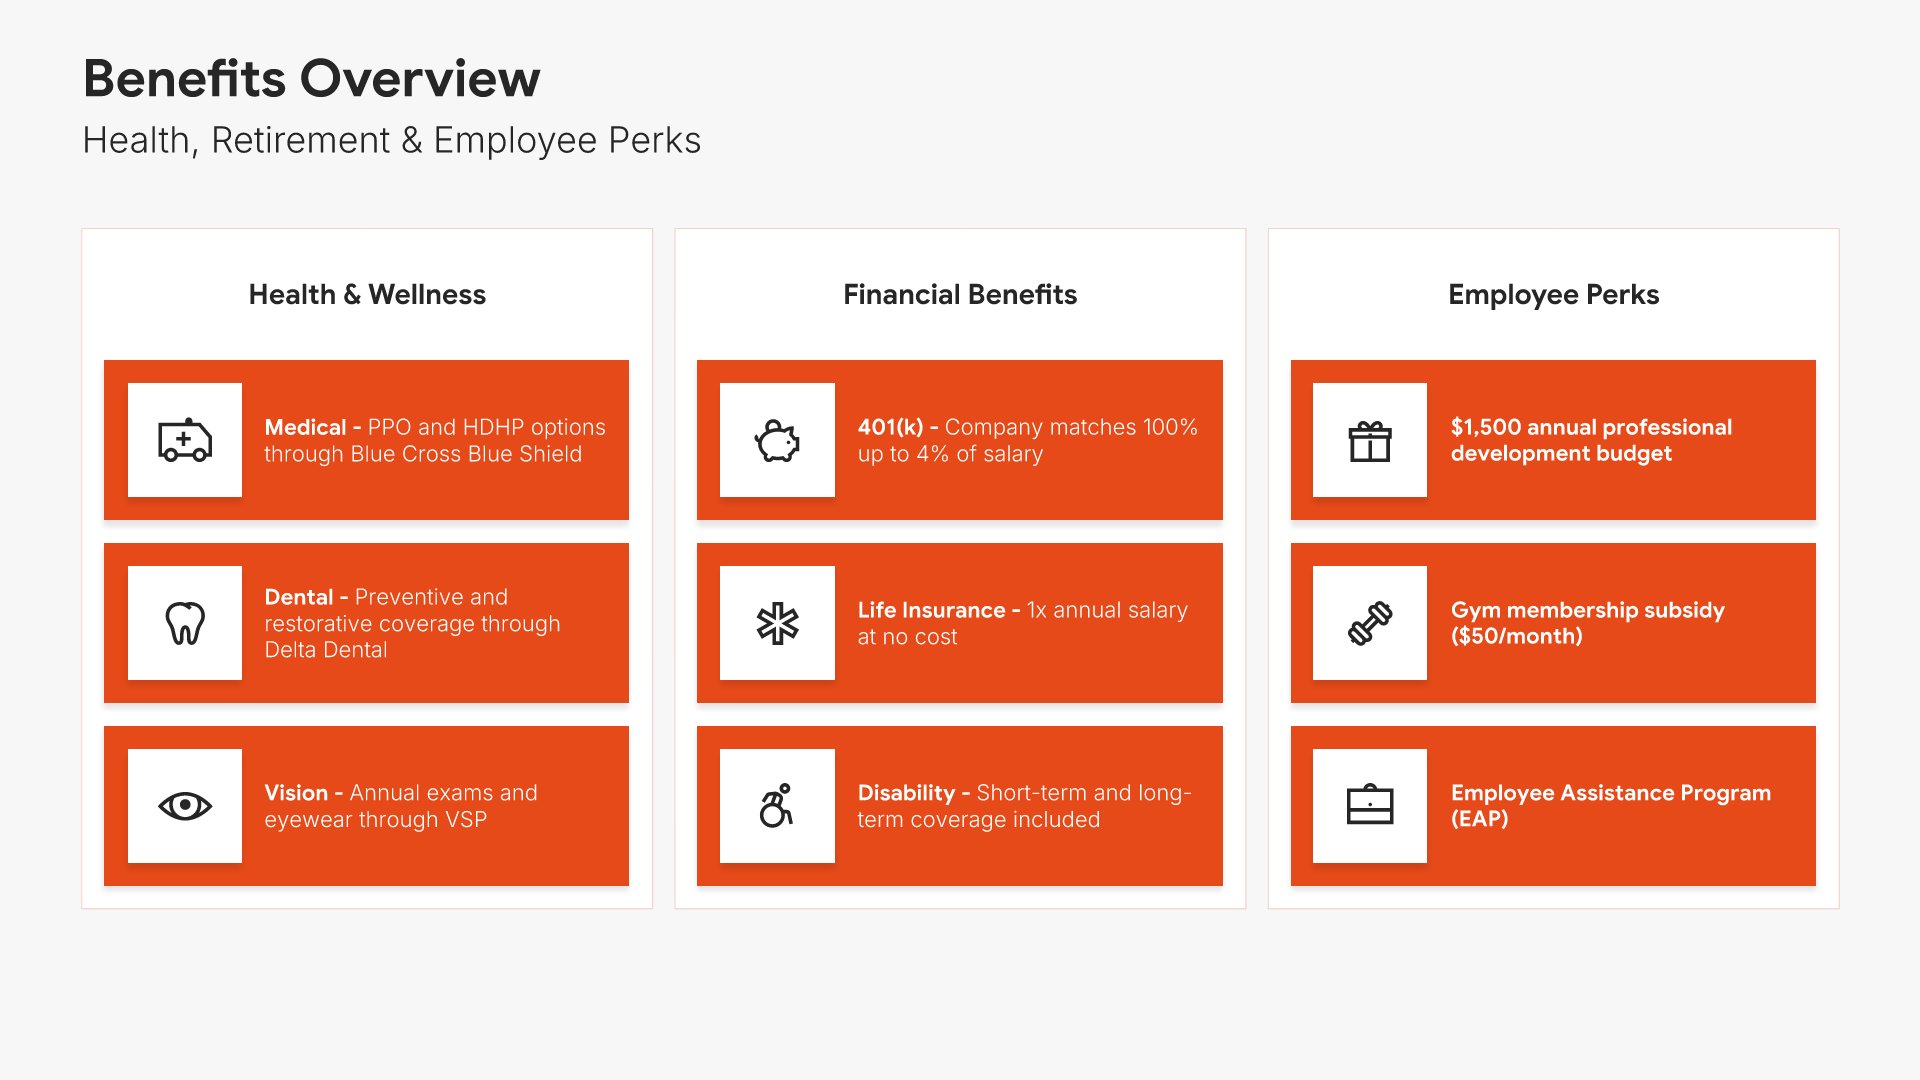Click the eye icon for Vision
This screenshot has width=1920, height=1080.
point(185,806)
